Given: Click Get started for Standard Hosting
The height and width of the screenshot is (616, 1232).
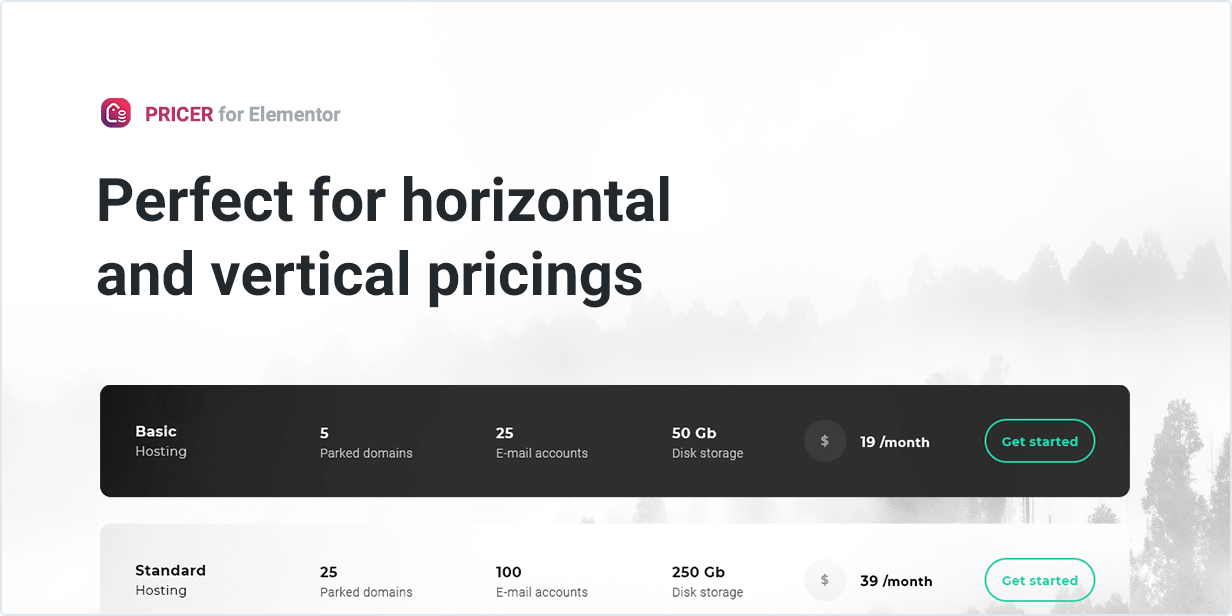Looking at the screenshot, I should coord(1039,580).
